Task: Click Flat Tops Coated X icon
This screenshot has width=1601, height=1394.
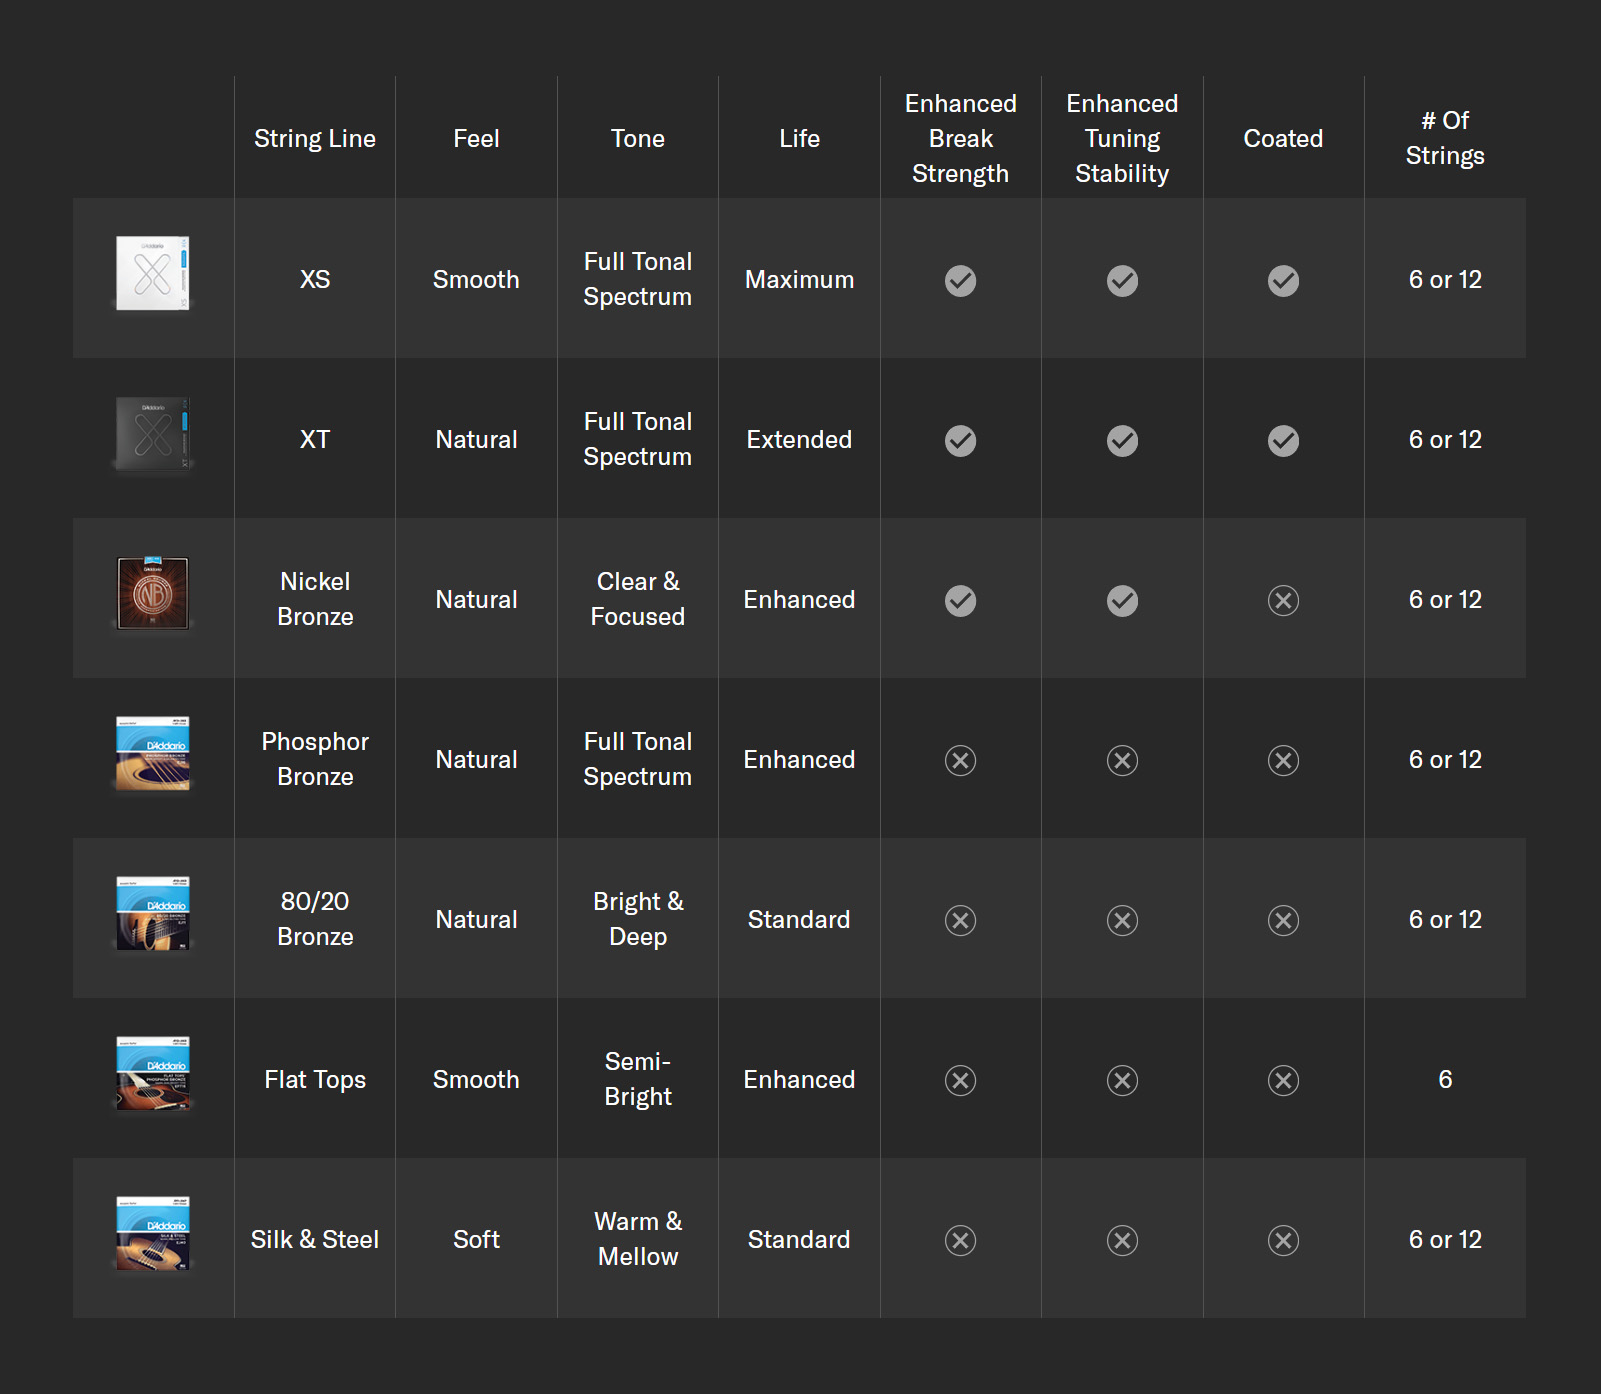Action: tap(1283, 1081)
